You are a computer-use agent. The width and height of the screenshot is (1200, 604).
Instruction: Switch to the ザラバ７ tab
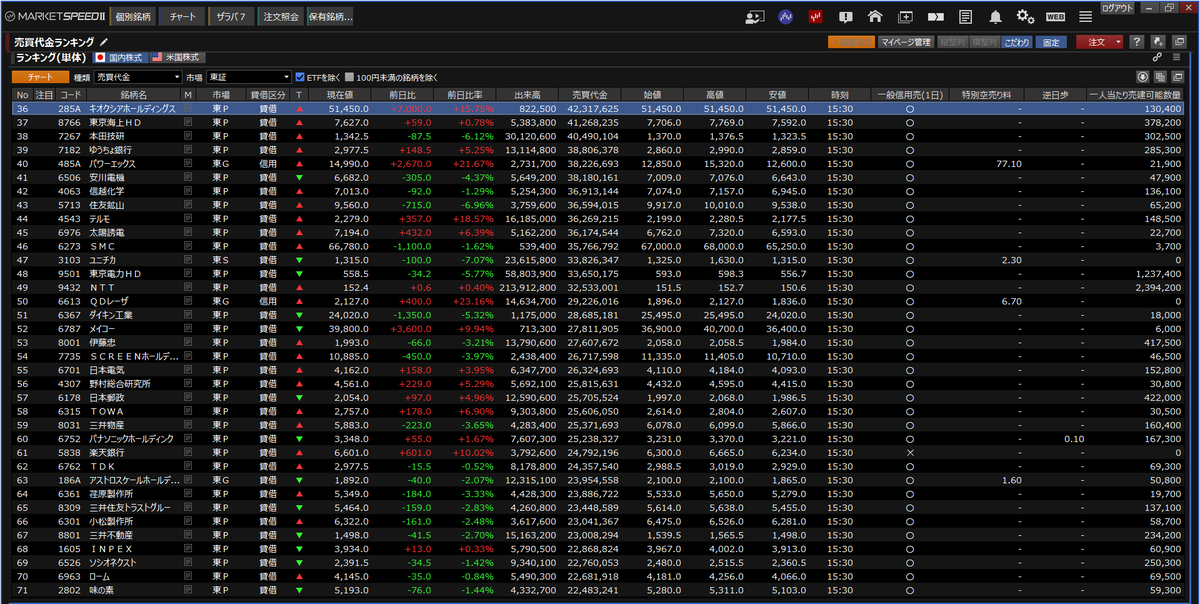pyautogui.click(x=231, y=17)
